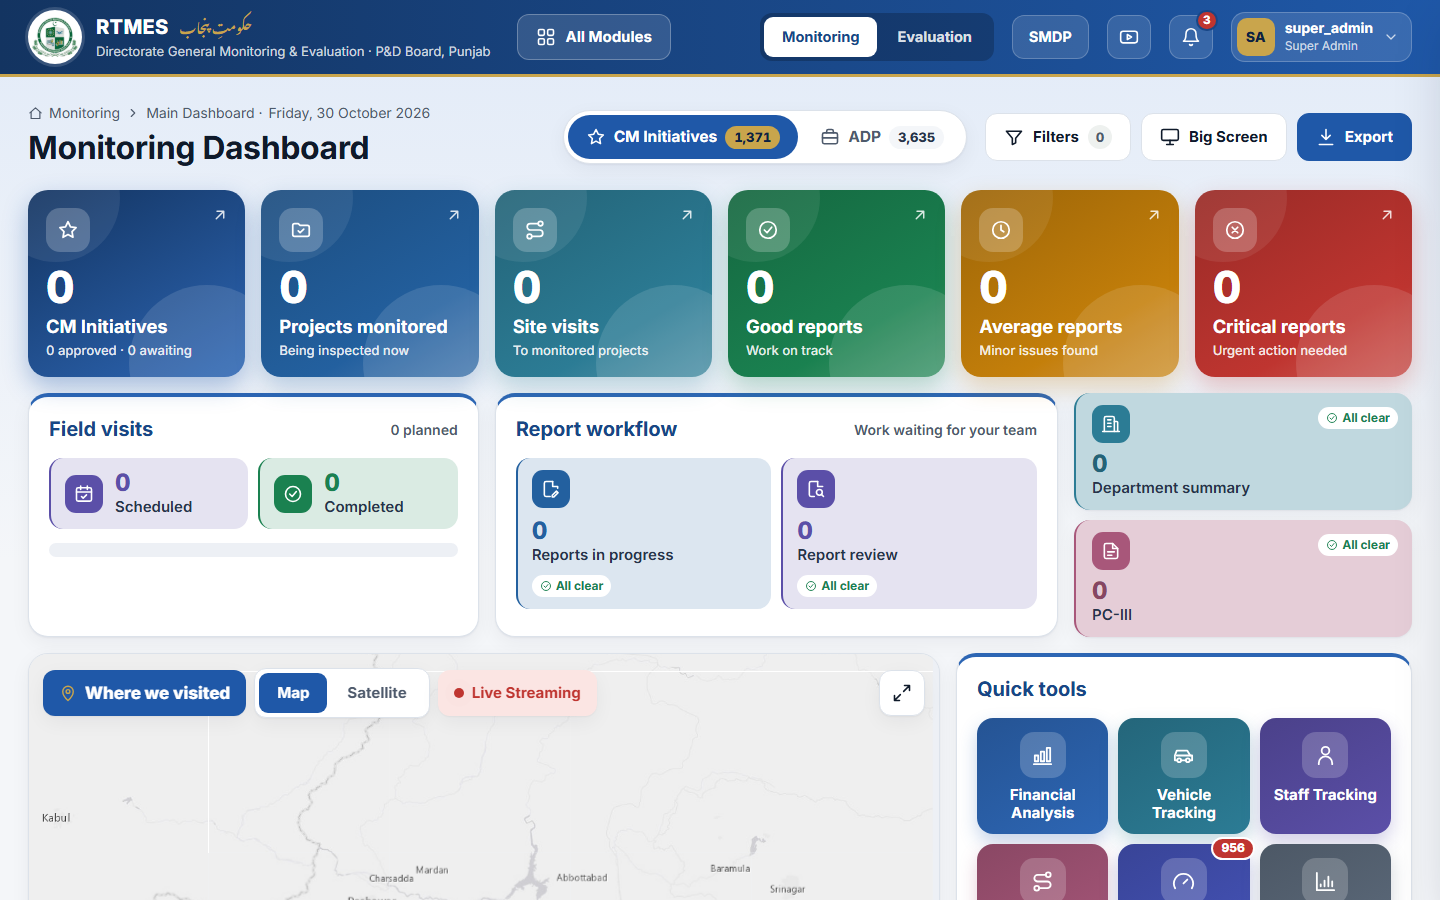Click the Report review search-document icon
This screenshot has width=1440, height=900.
tap(816, 489)
